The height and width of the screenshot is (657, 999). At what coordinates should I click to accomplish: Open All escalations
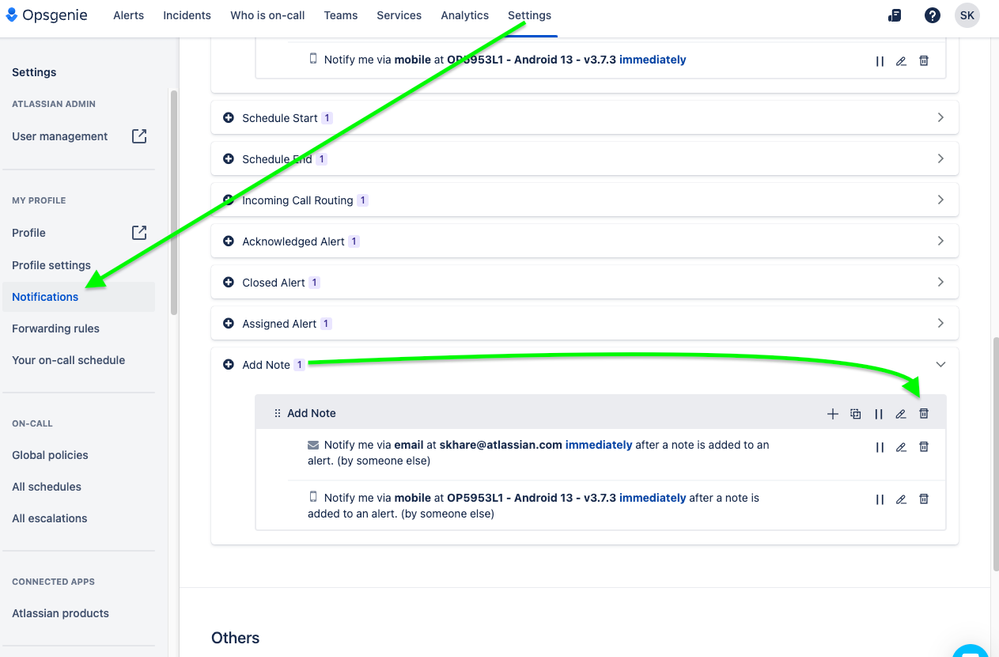(49, 518)
